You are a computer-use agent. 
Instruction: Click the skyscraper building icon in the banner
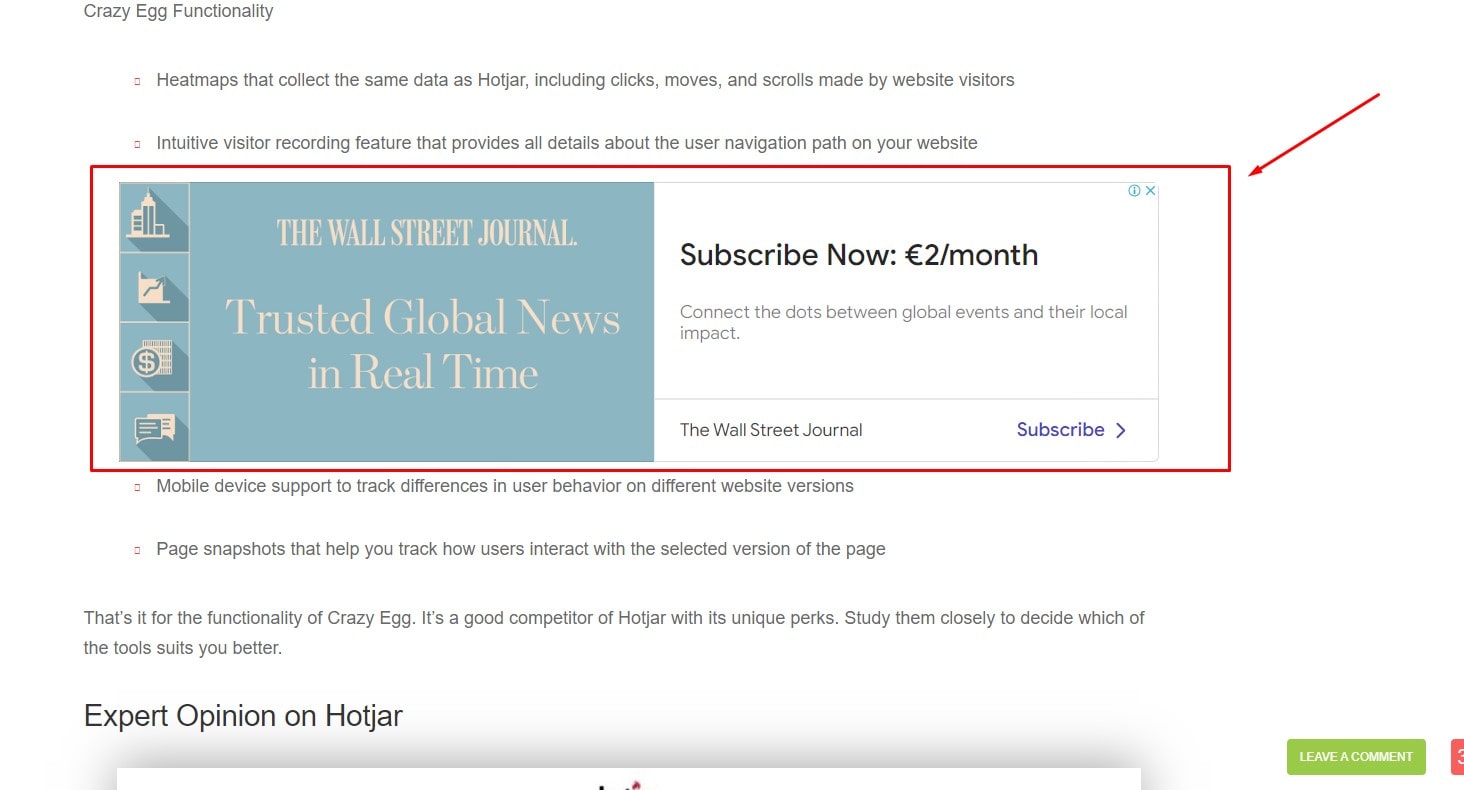tap(151, 216)
